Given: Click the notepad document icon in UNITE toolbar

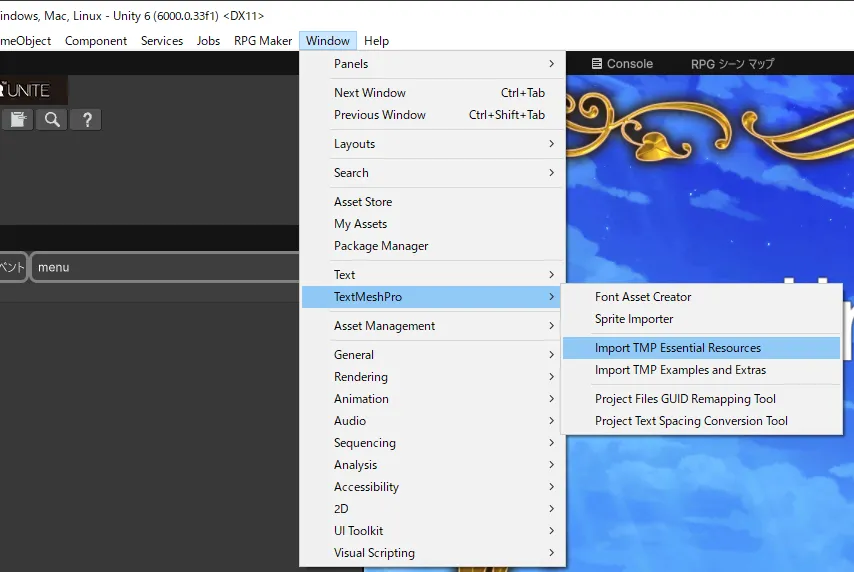Looking at the screenshot, I should (17, 120).
